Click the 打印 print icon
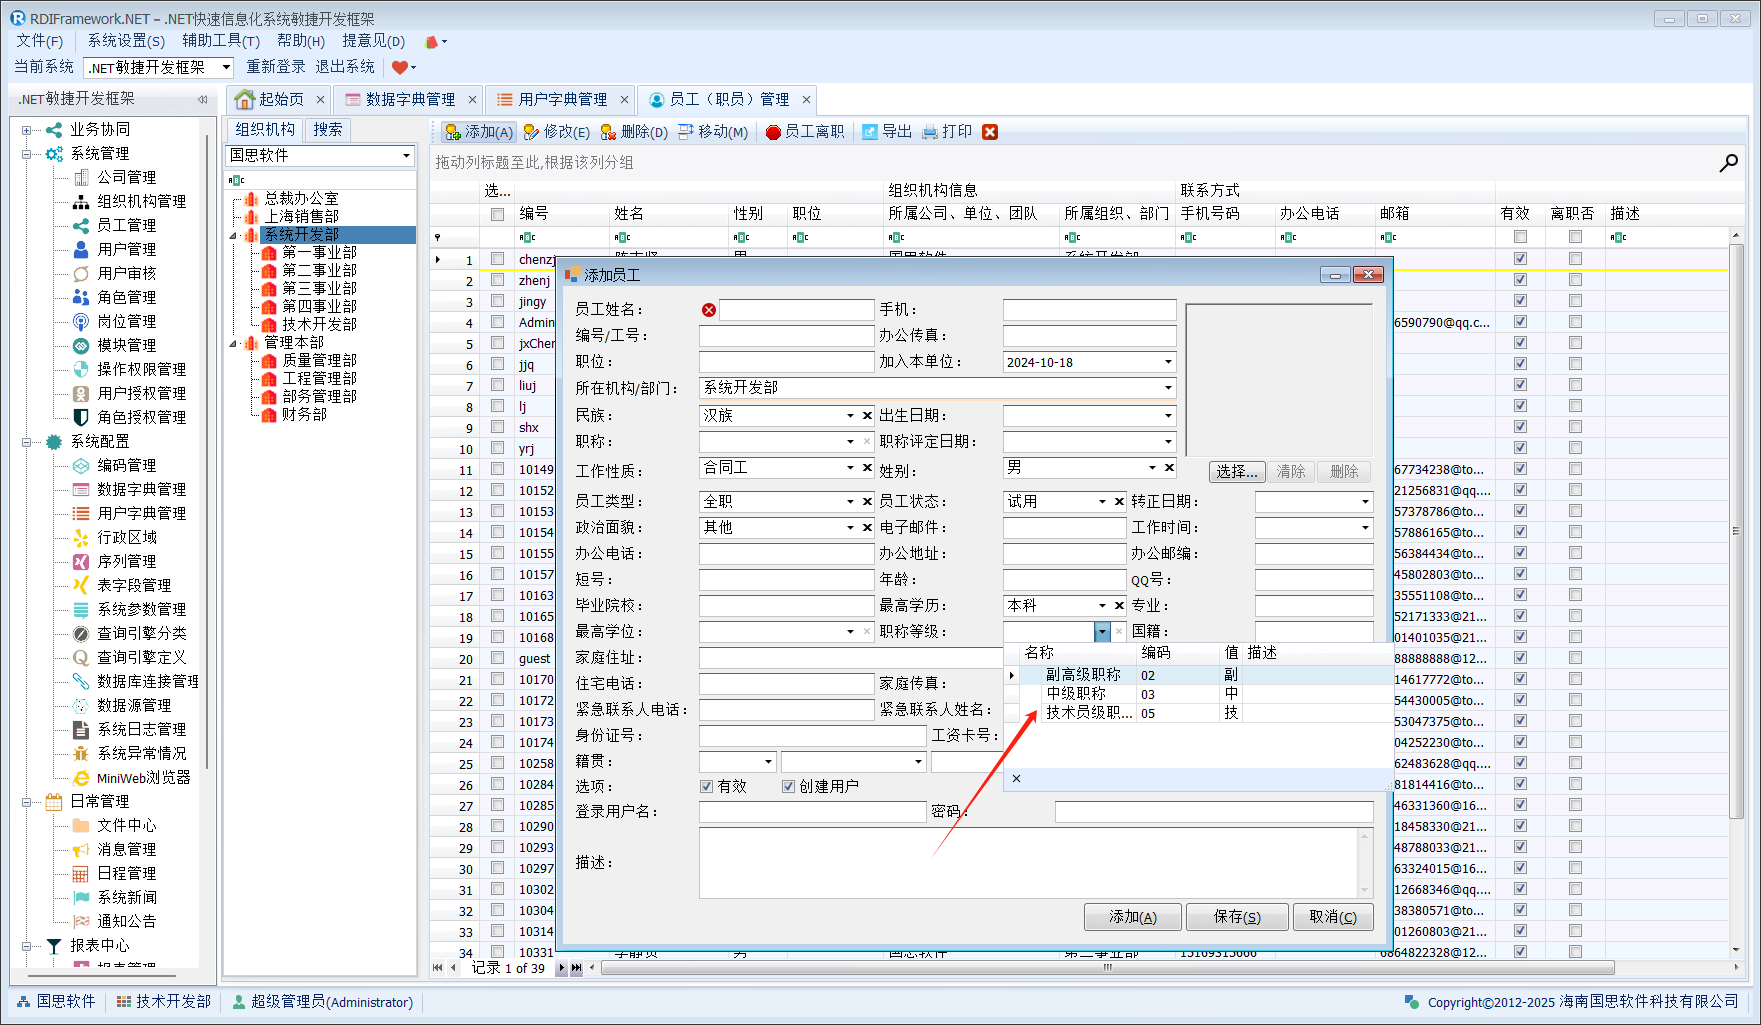Viewport: 1761px width, 1025px height. [x=930, y=132]
